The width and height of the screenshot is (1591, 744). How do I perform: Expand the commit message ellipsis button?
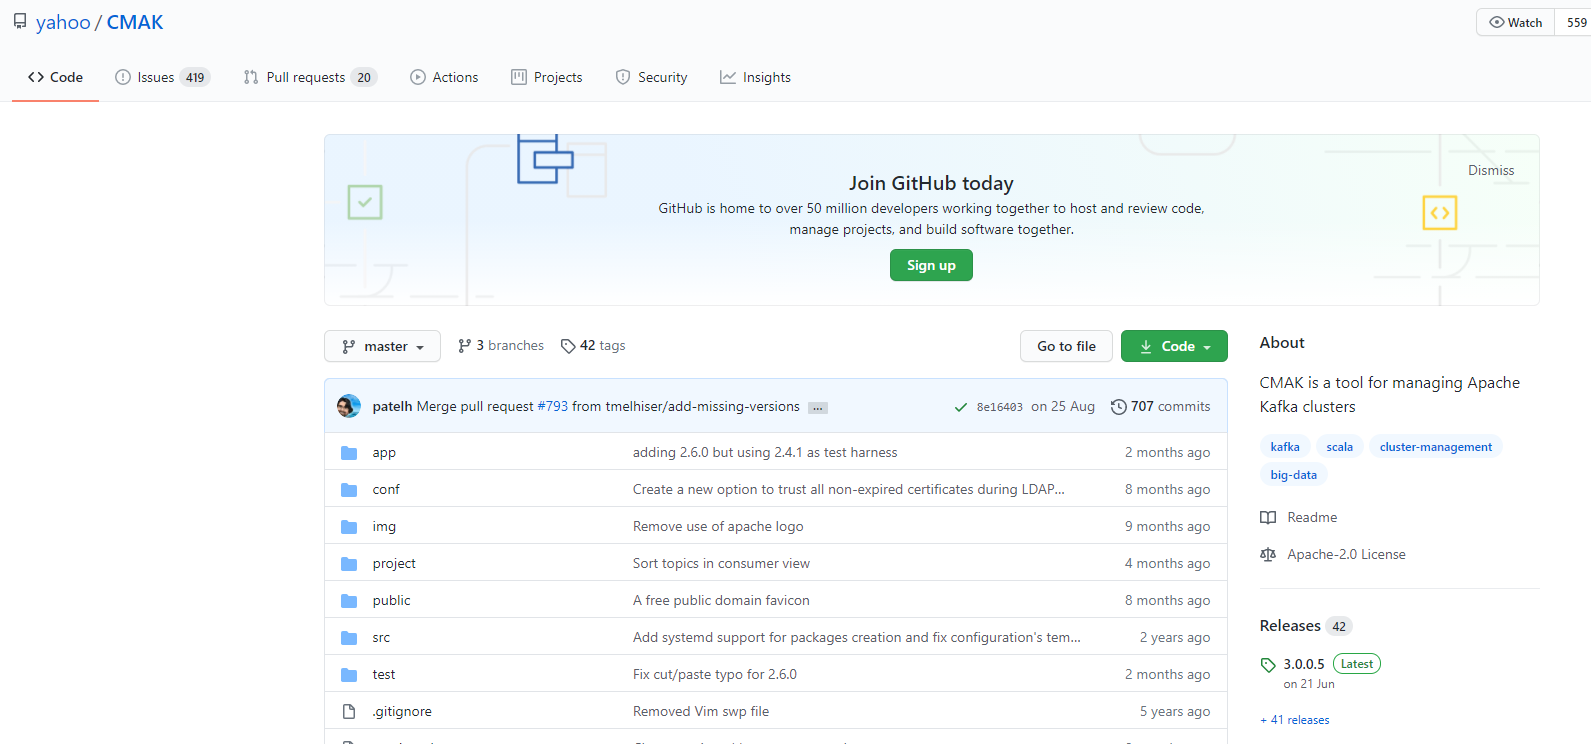coord(818,408)
